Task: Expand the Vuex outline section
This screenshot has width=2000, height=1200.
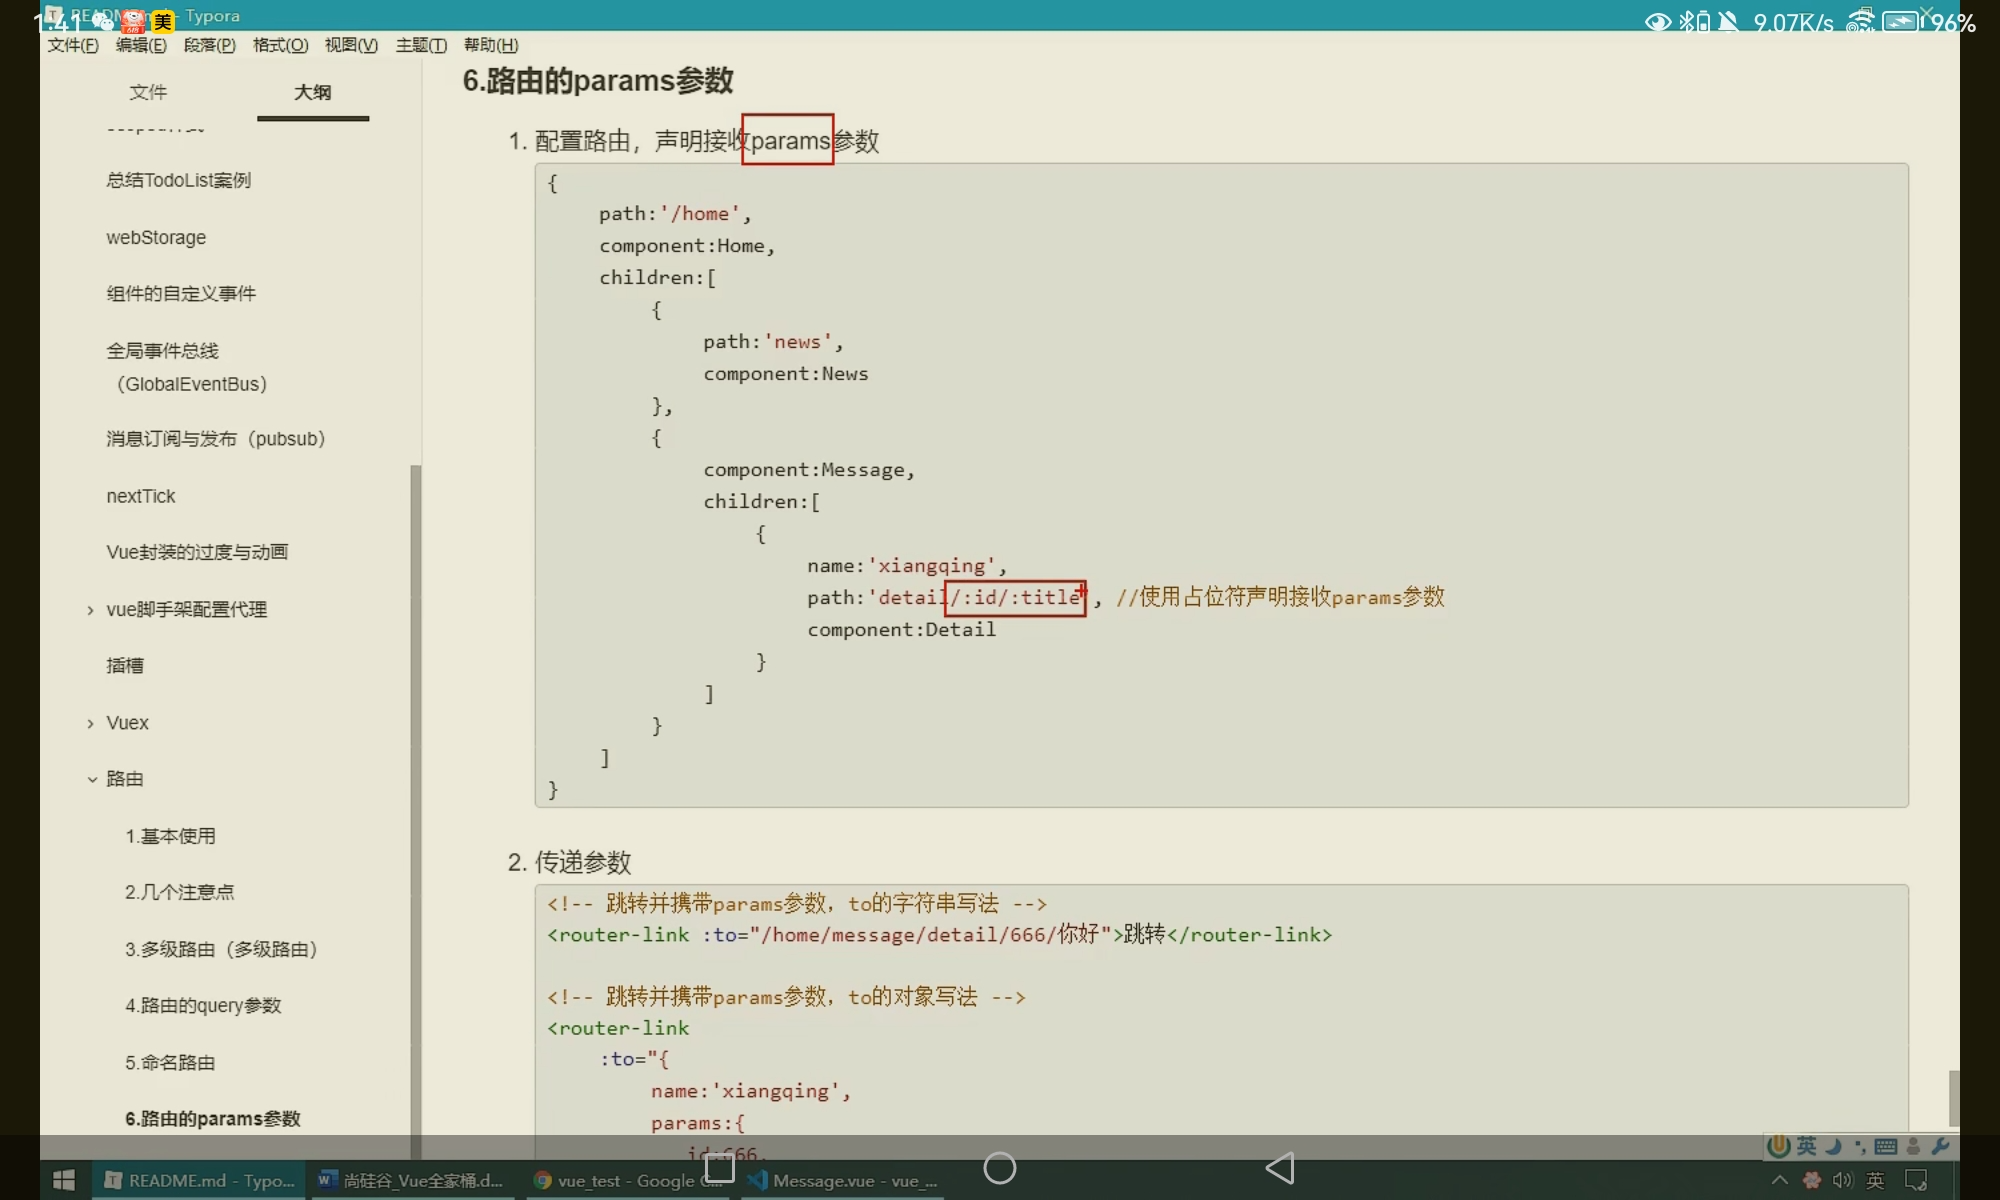Action: (x=91, y=723)
